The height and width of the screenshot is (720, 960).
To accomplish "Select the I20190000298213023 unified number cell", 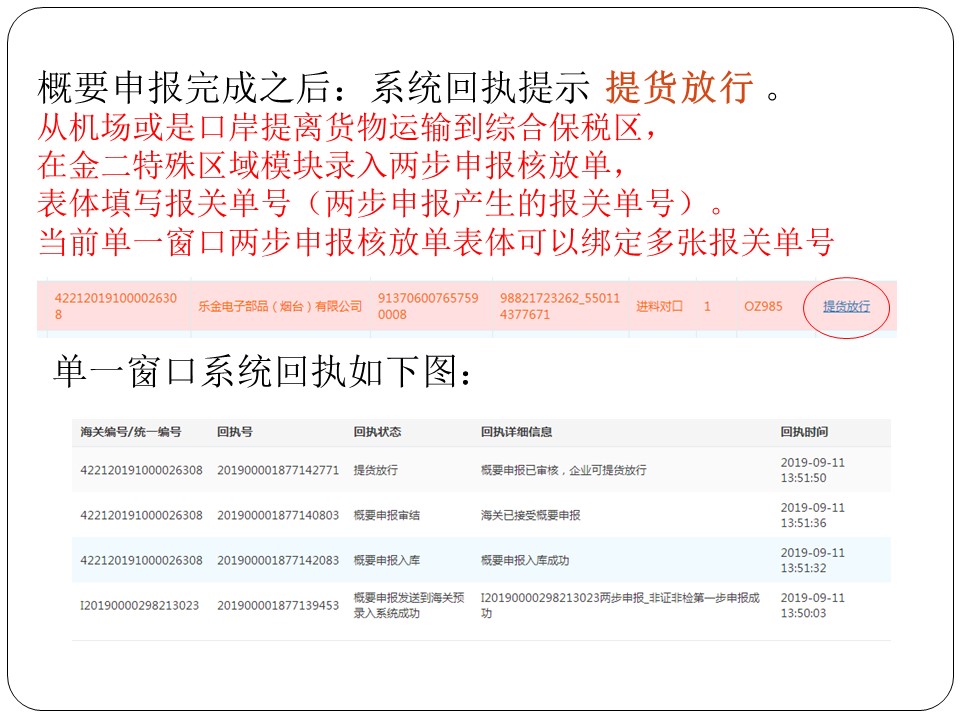I will [139, 605].
